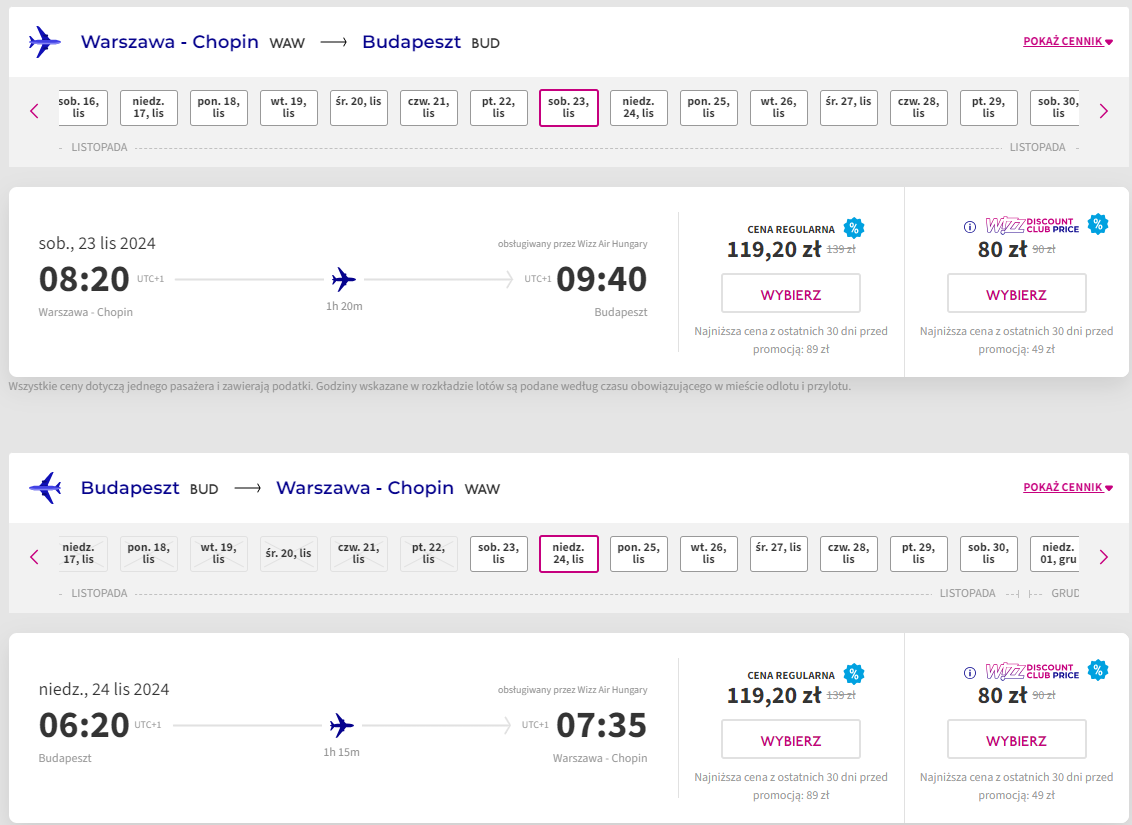
Task: Show later return dates with right arrow
Action: [x=1103, y=557]
